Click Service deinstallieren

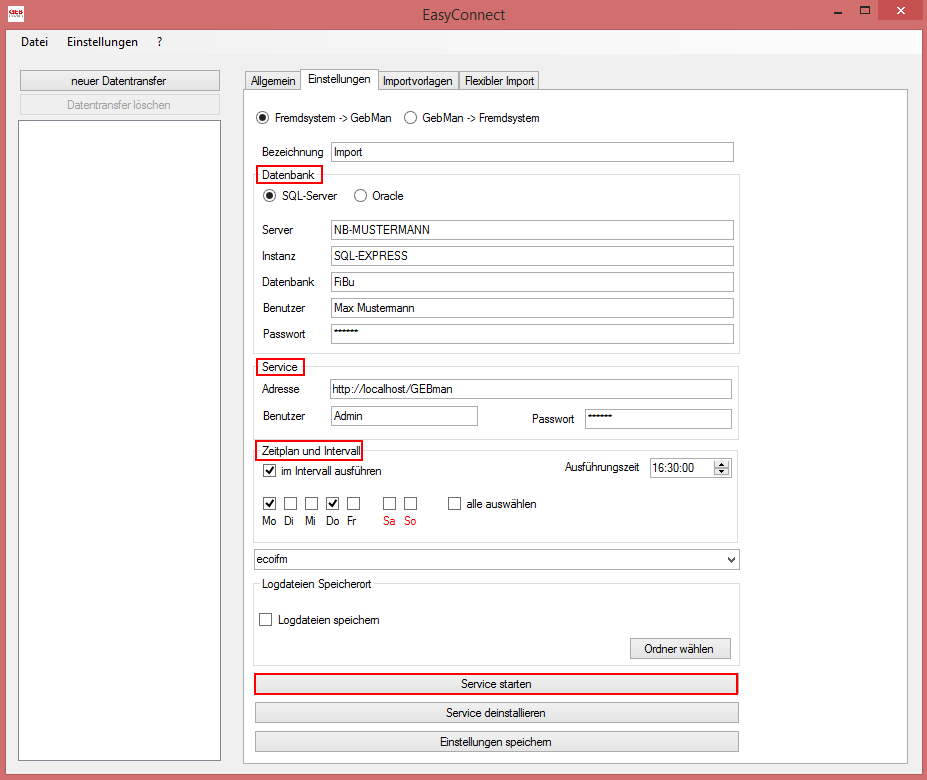coord(496,712)
